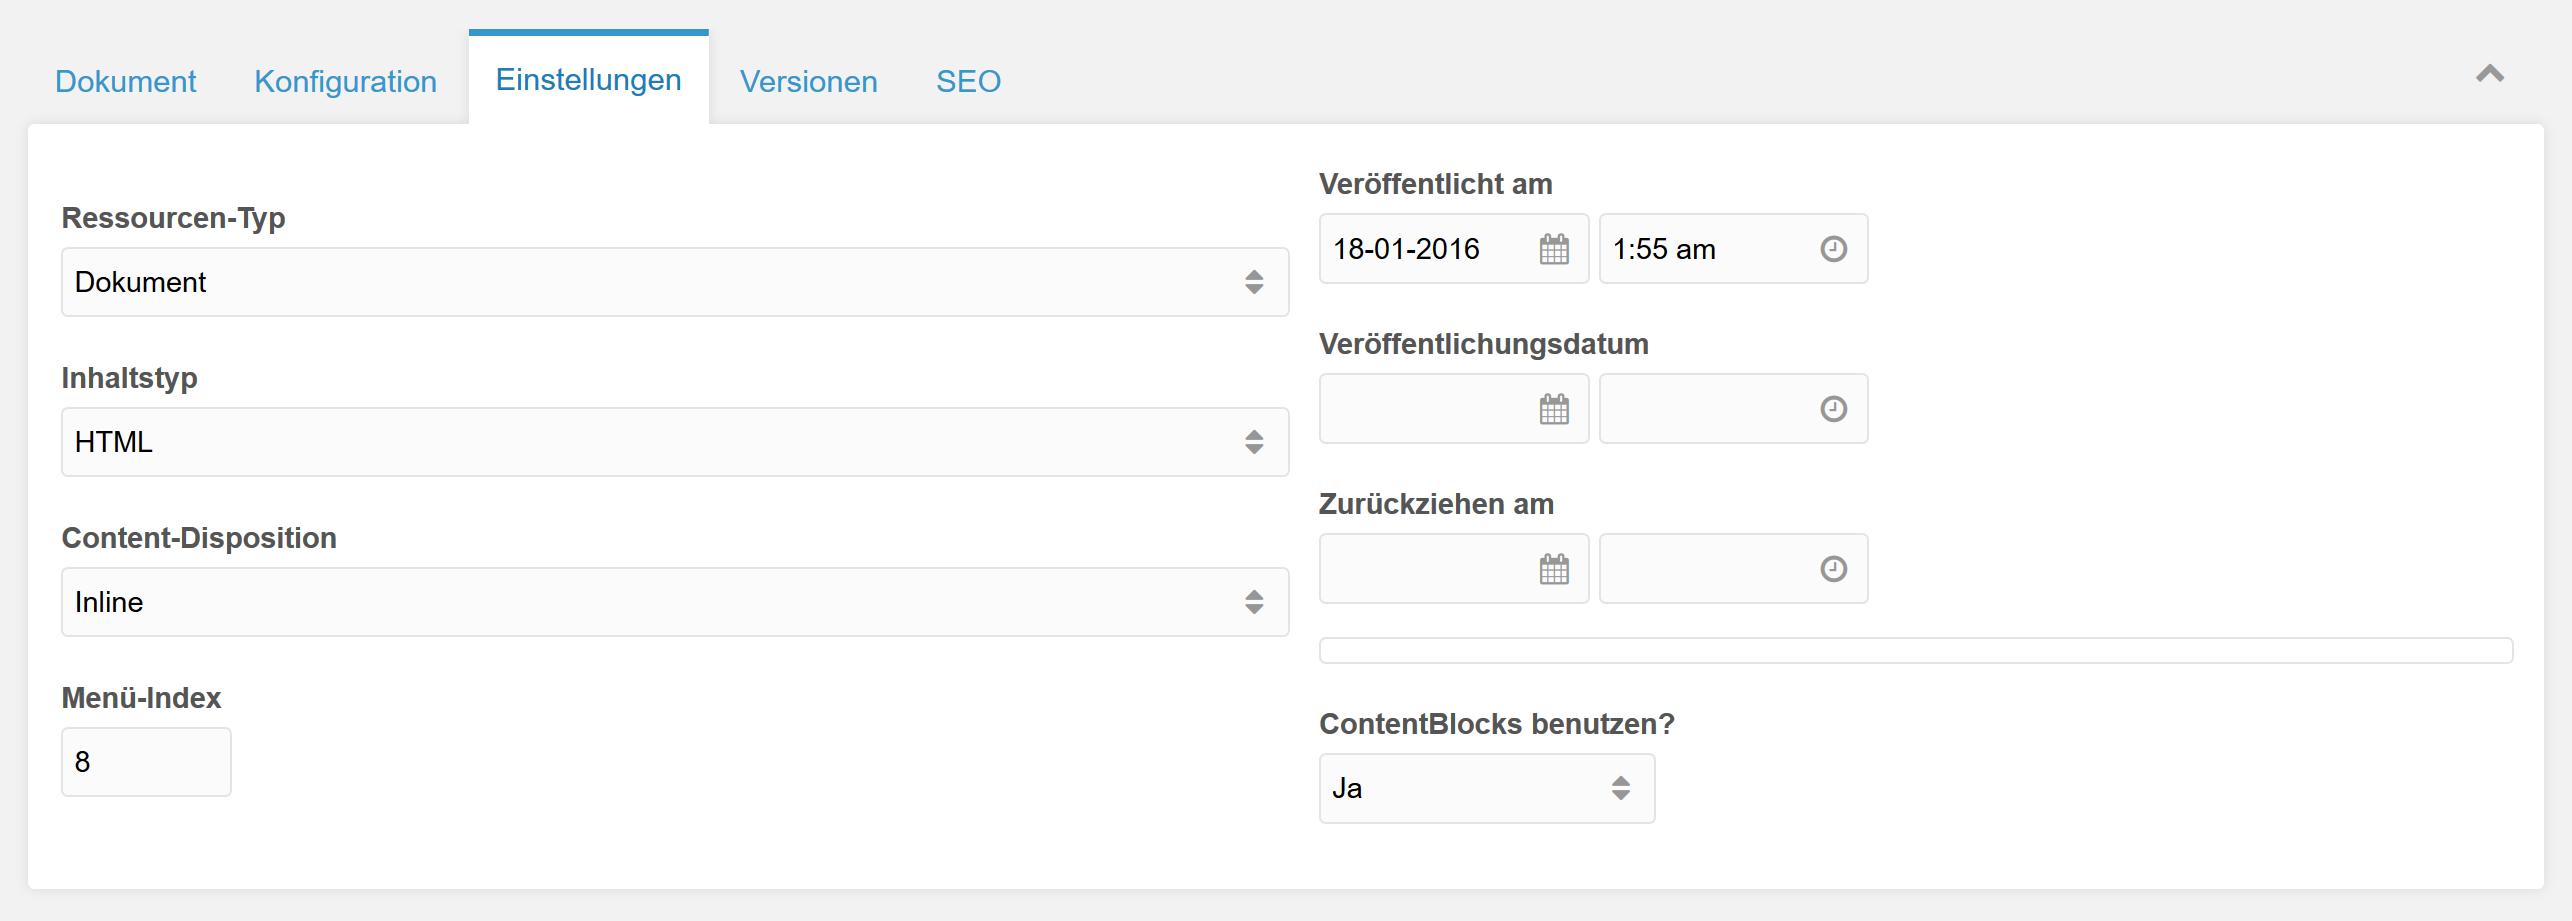Click the thin slider bar below Zurückziehen am
The image size is (2572, 921).
pos(1915,650)
